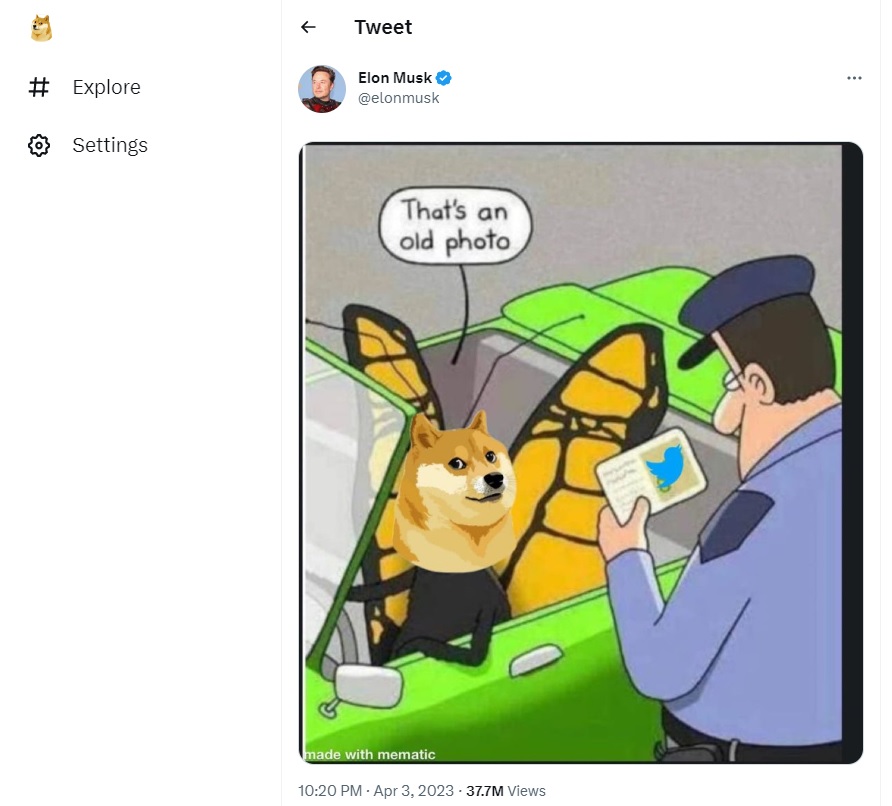Image resolution: width=892 pixels, height=806 pixels.
Task: Select the Settings label in sidebar
Action: [110, 145]
